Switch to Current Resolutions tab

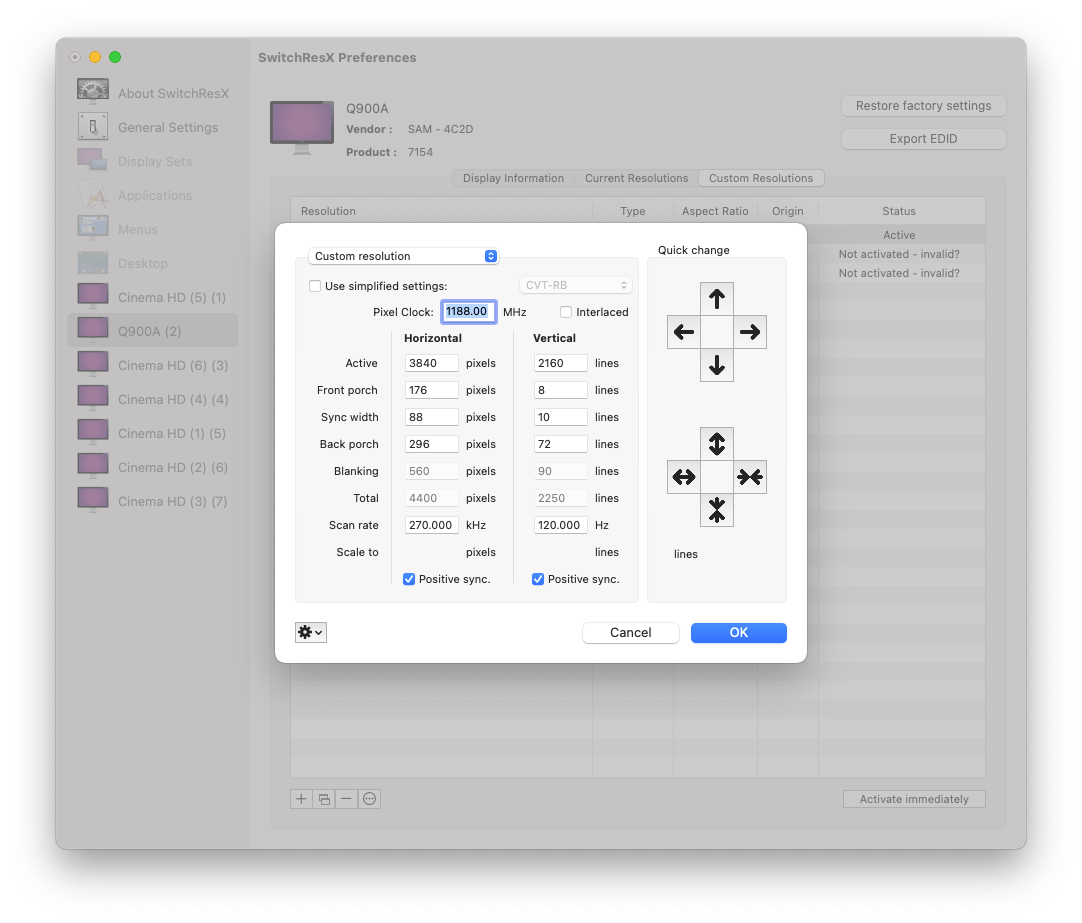[x=636, y=178]
